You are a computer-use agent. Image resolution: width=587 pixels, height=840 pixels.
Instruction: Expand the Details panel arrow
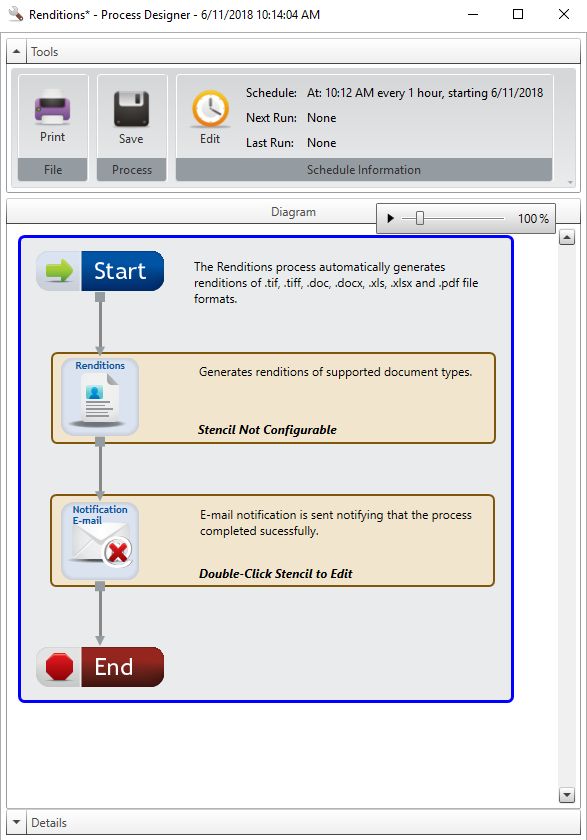pos(16,822)
